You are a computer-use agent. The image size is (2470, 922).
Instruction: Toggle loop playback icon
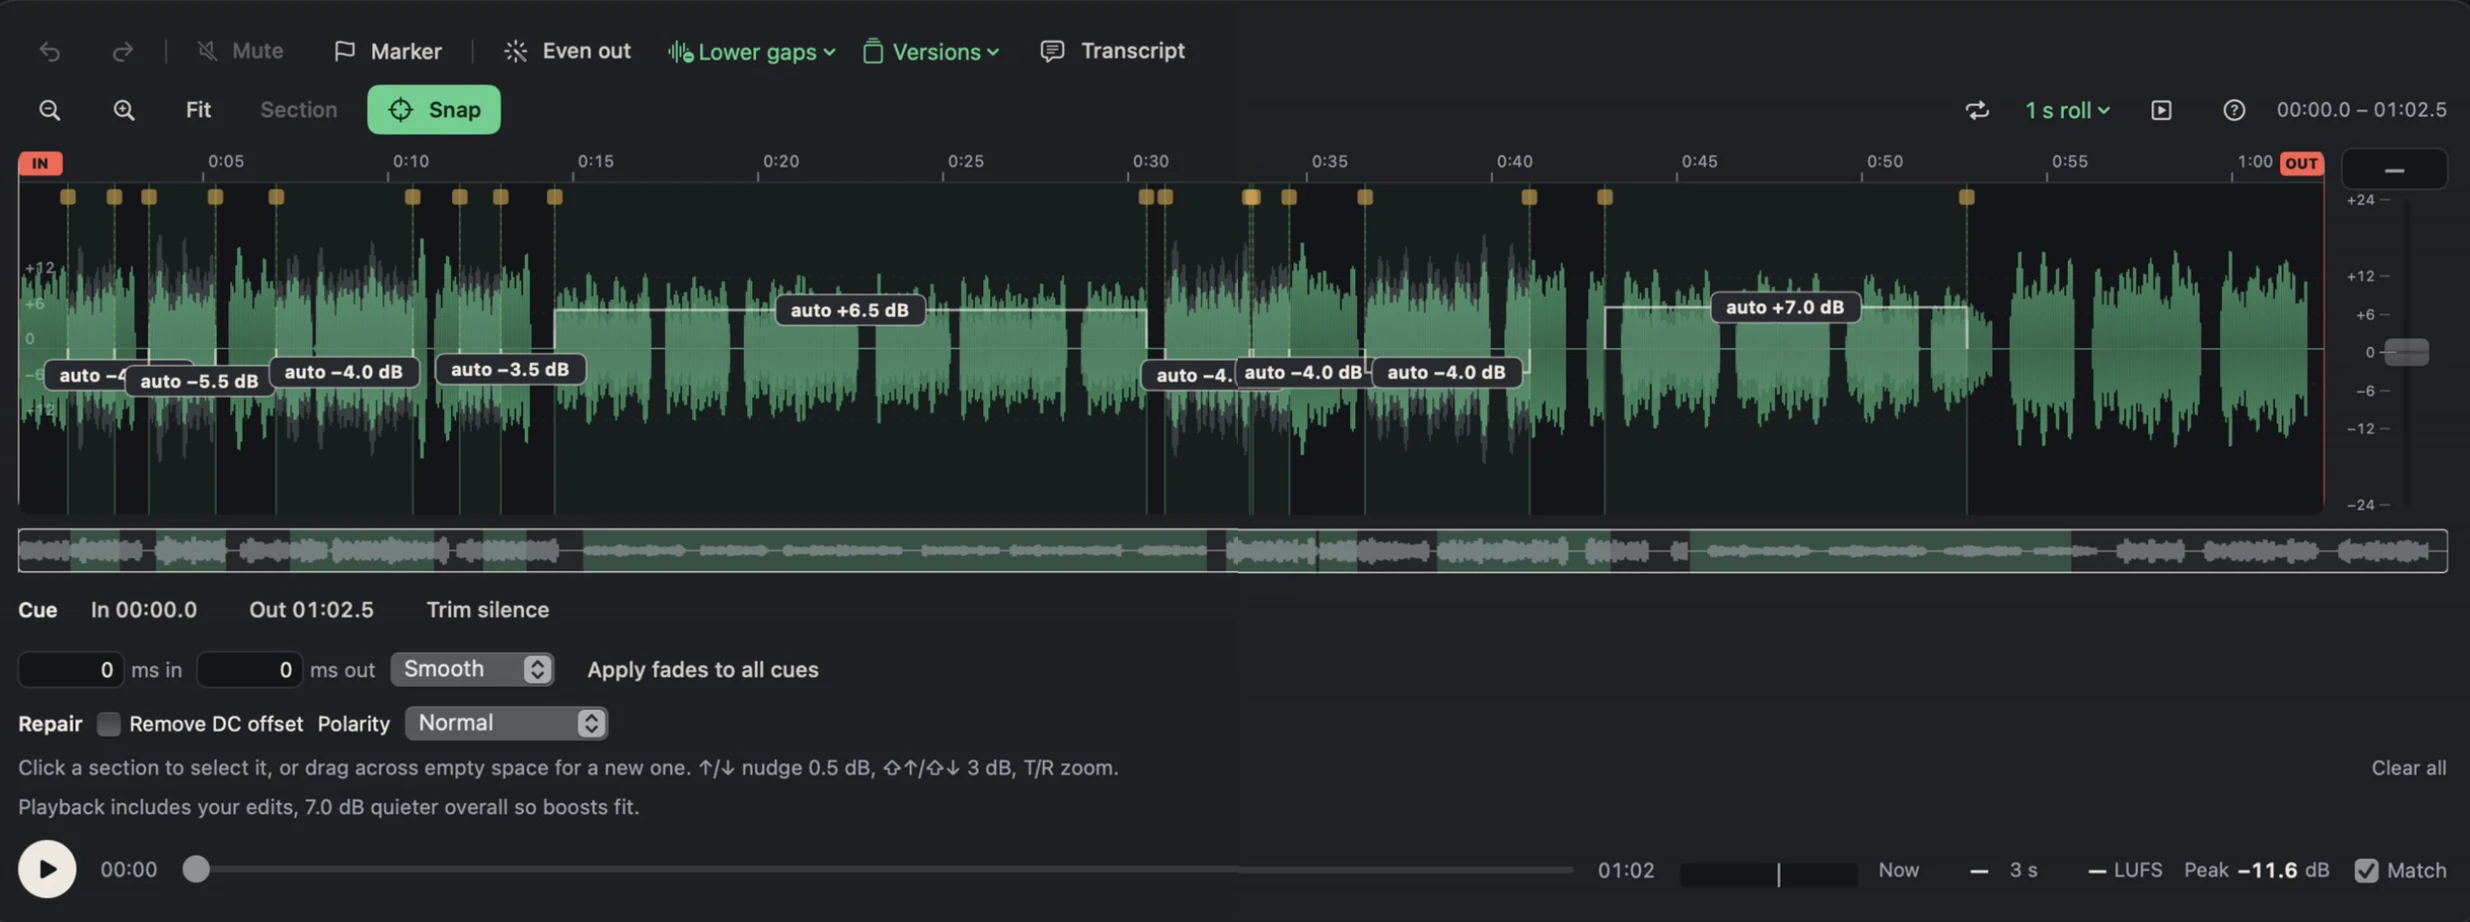click(1977, 110)
